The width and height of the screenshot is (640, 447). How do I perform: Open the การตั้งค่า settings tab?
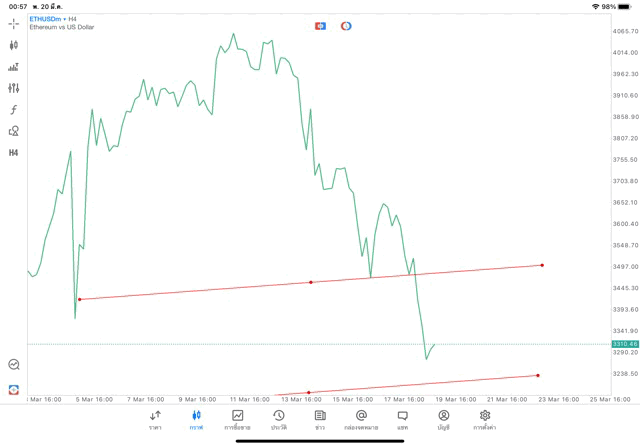point(485,419)
